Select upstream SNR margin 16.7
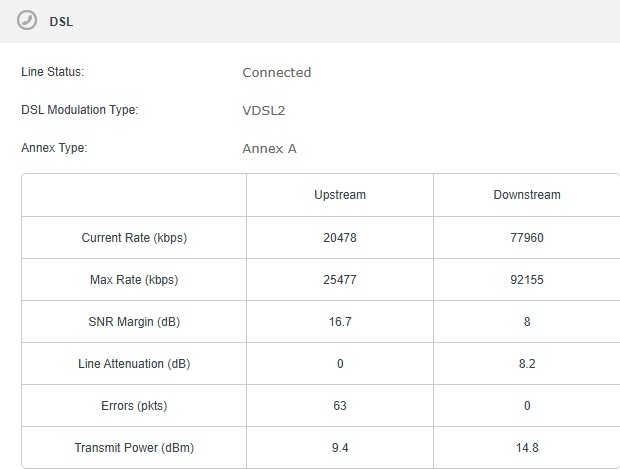620x470 pixels. coord(340,322)
